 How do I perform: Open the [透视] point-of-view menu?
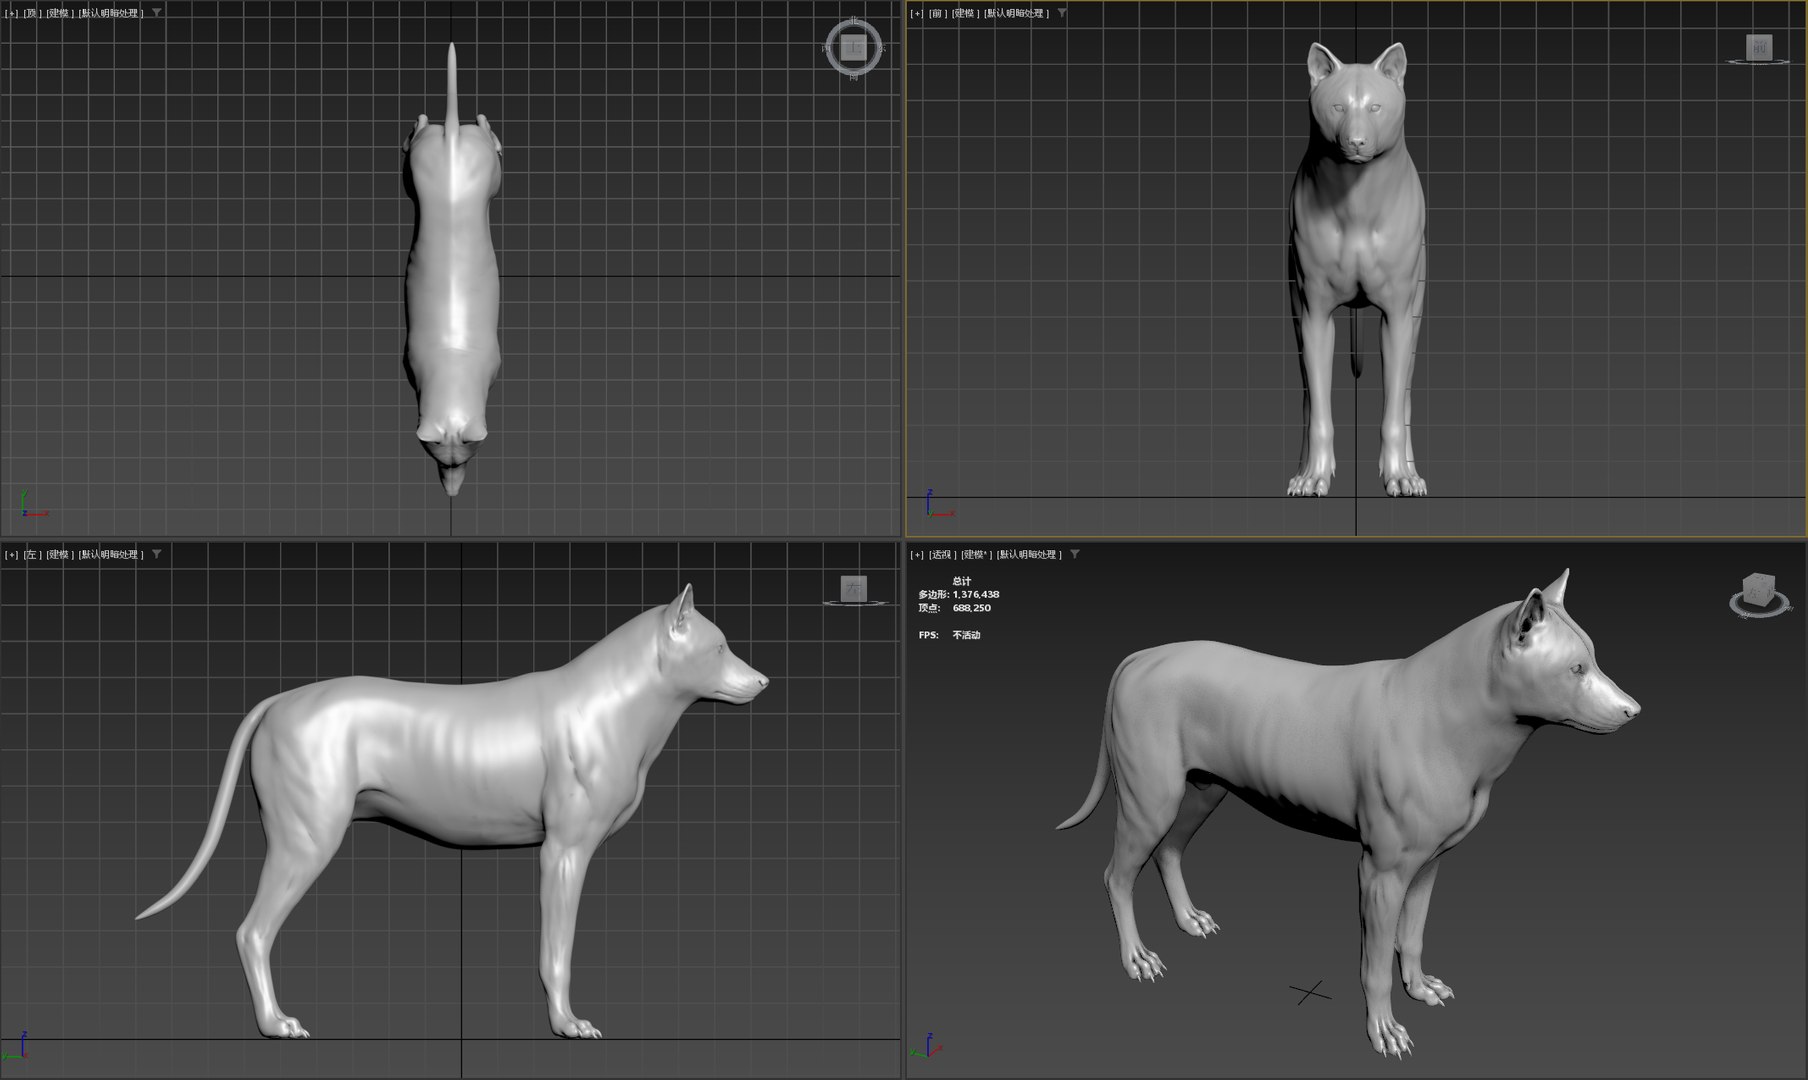(x=943, y=554)
